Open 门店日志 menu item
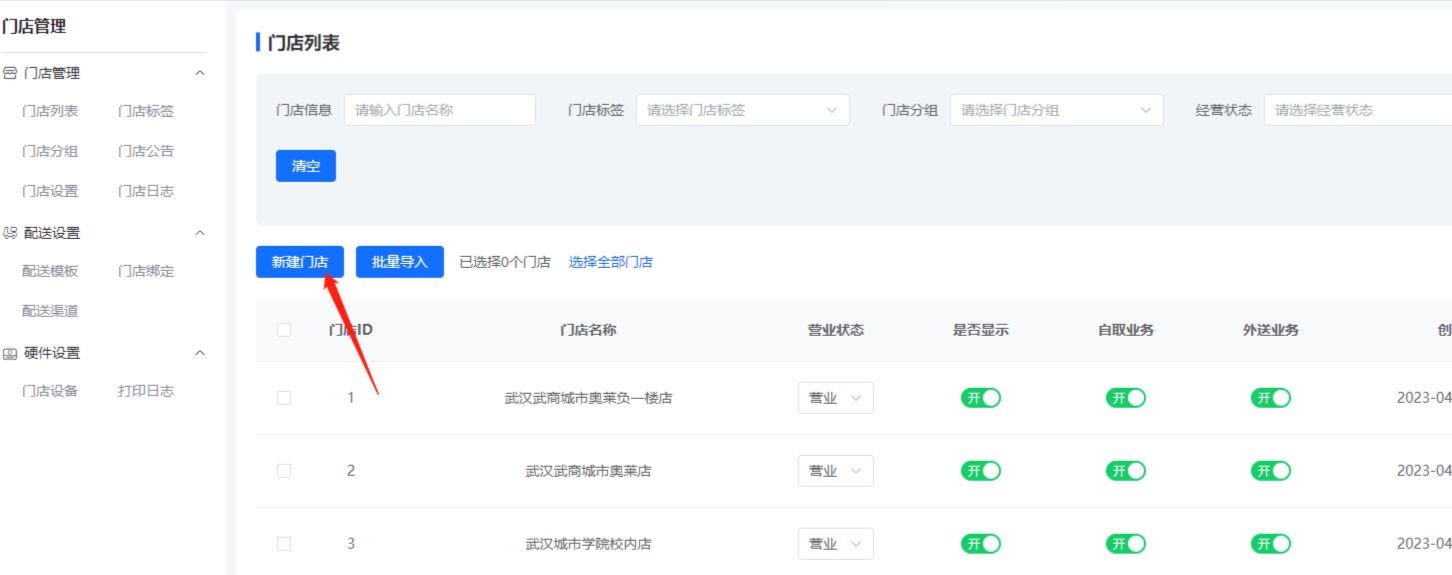Screen dimensions: 1452x575 pyautogui.click(x=146, y=191)
